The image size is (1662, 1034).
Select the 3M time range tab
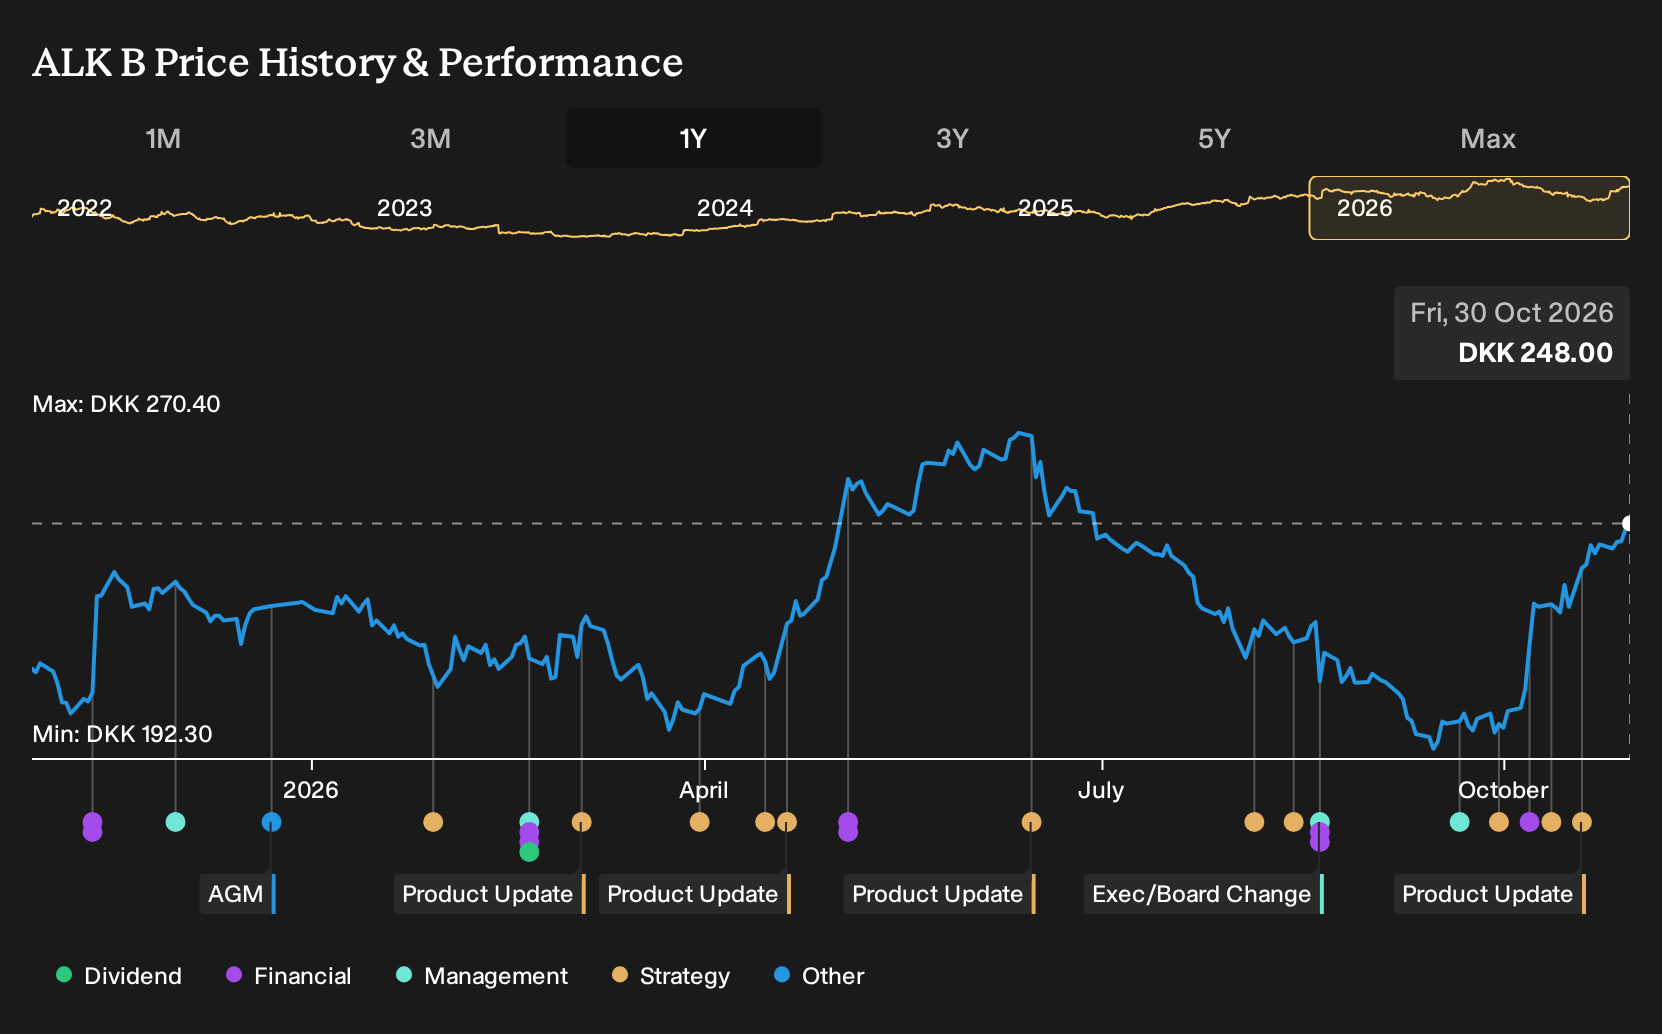coord(430,139)
